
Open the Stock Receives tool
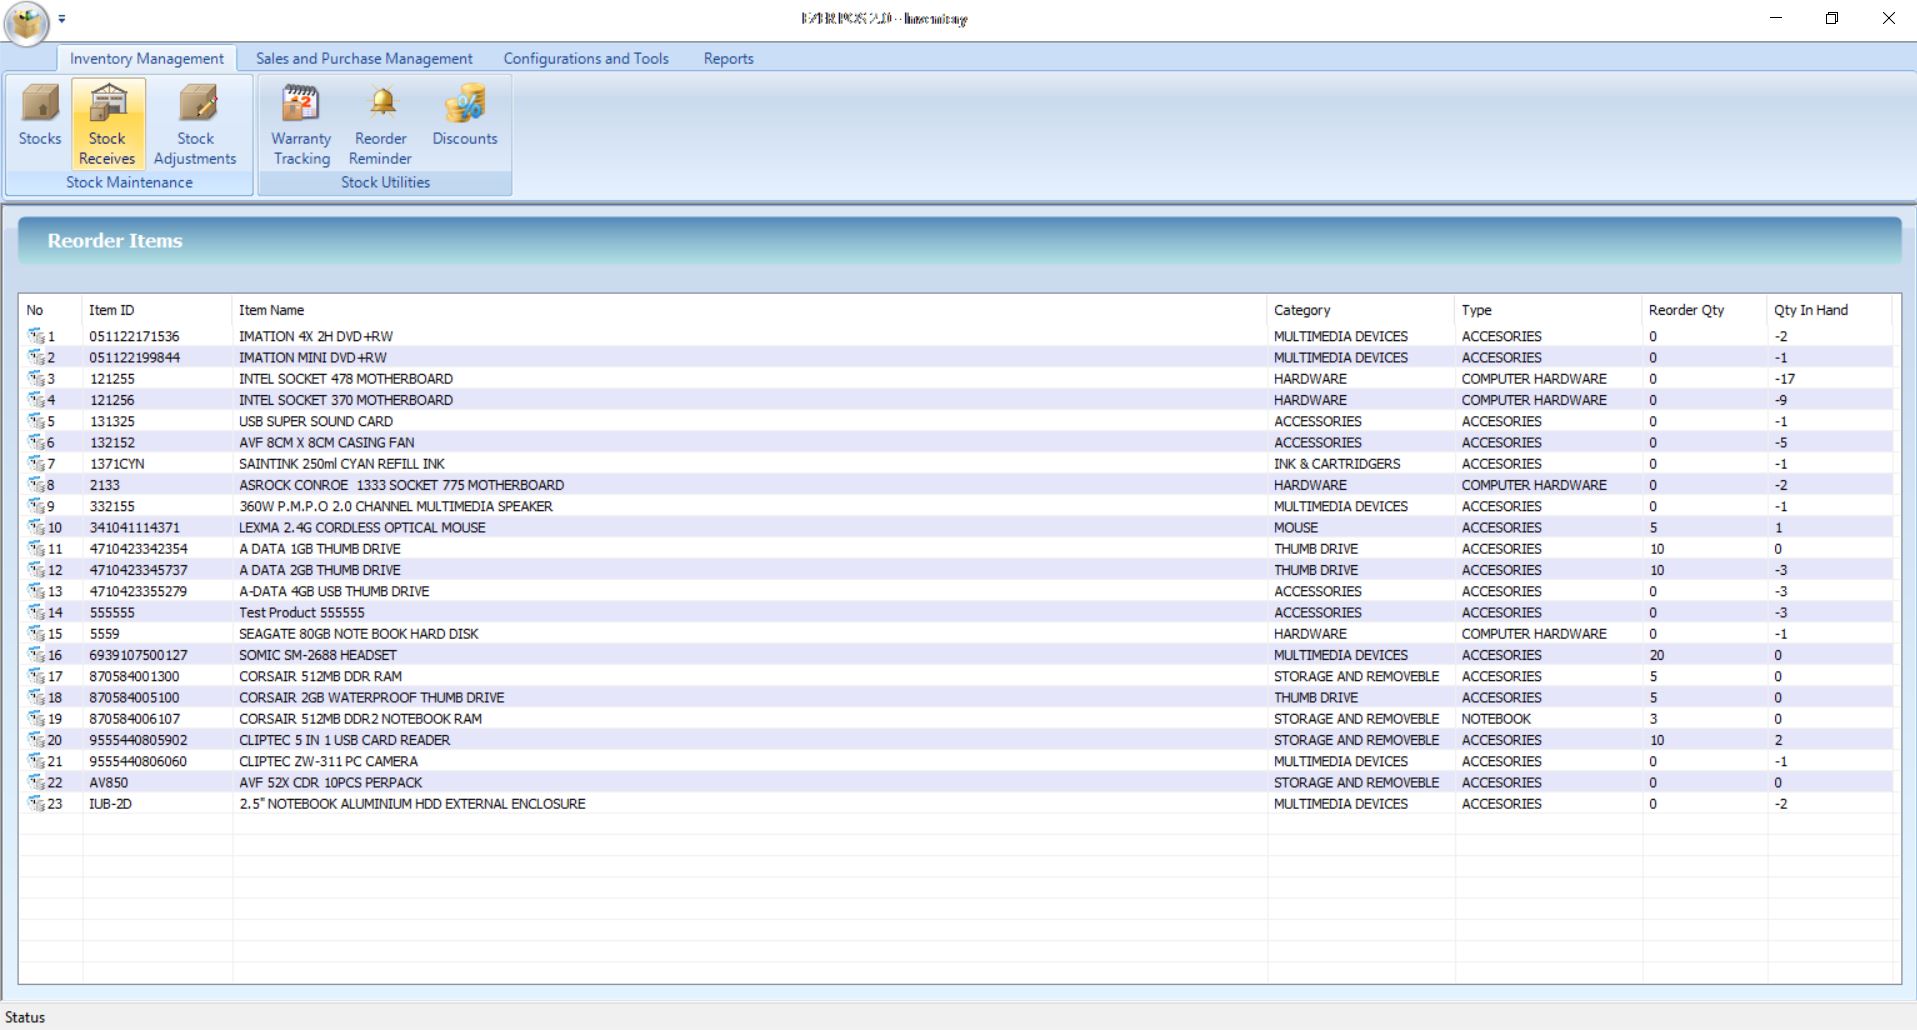(x=107, y=122)
